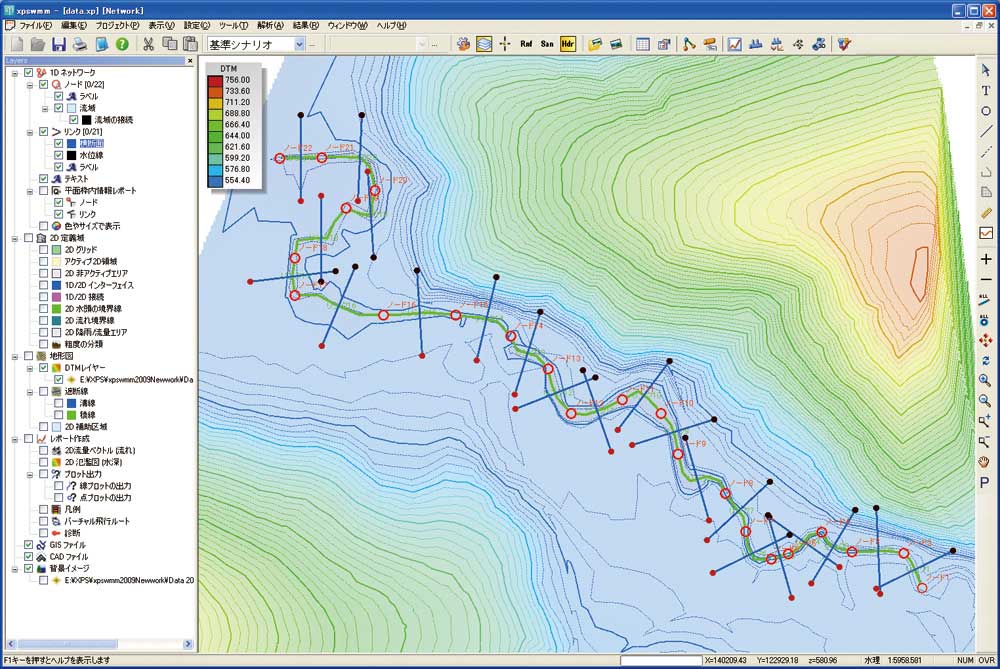Collapse the 地形図 tree node
The width and height of the screenshot is (1000, 669).
15,356
